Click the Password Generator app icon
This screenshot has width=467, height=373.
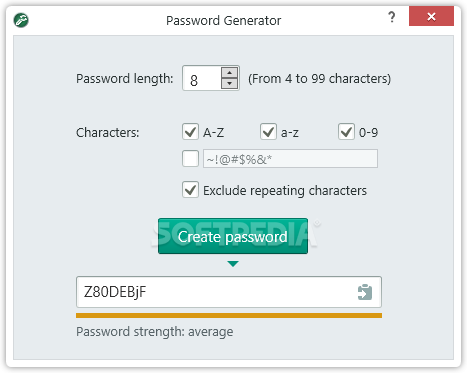coord(21,20)
